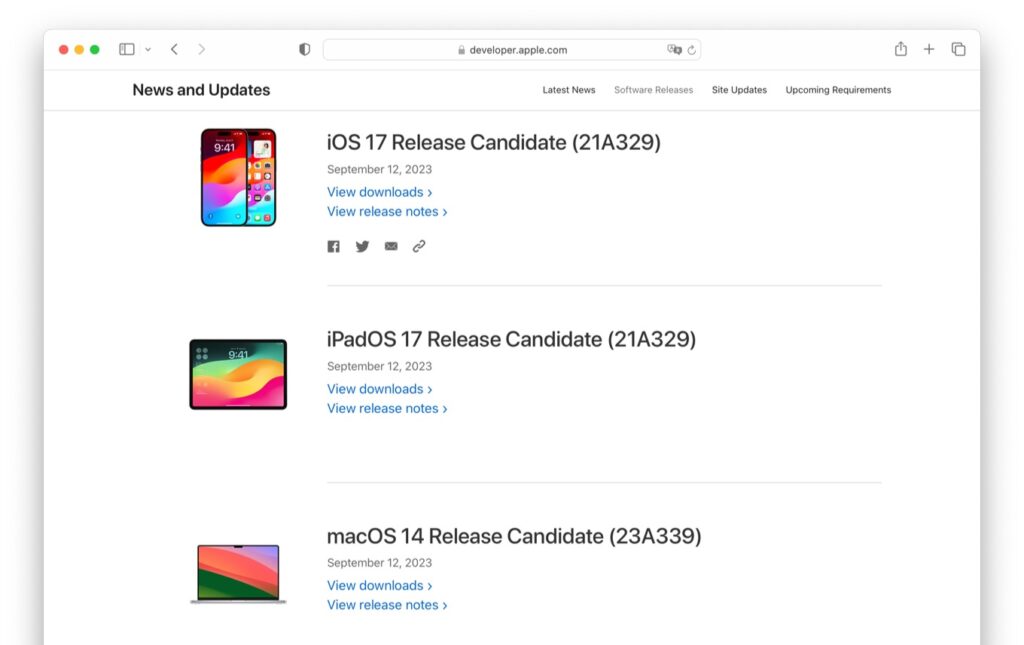This screenshot has width=1024, height=645.
Task: Select the Upcoming Requirements tab
Action: (838, 90)
